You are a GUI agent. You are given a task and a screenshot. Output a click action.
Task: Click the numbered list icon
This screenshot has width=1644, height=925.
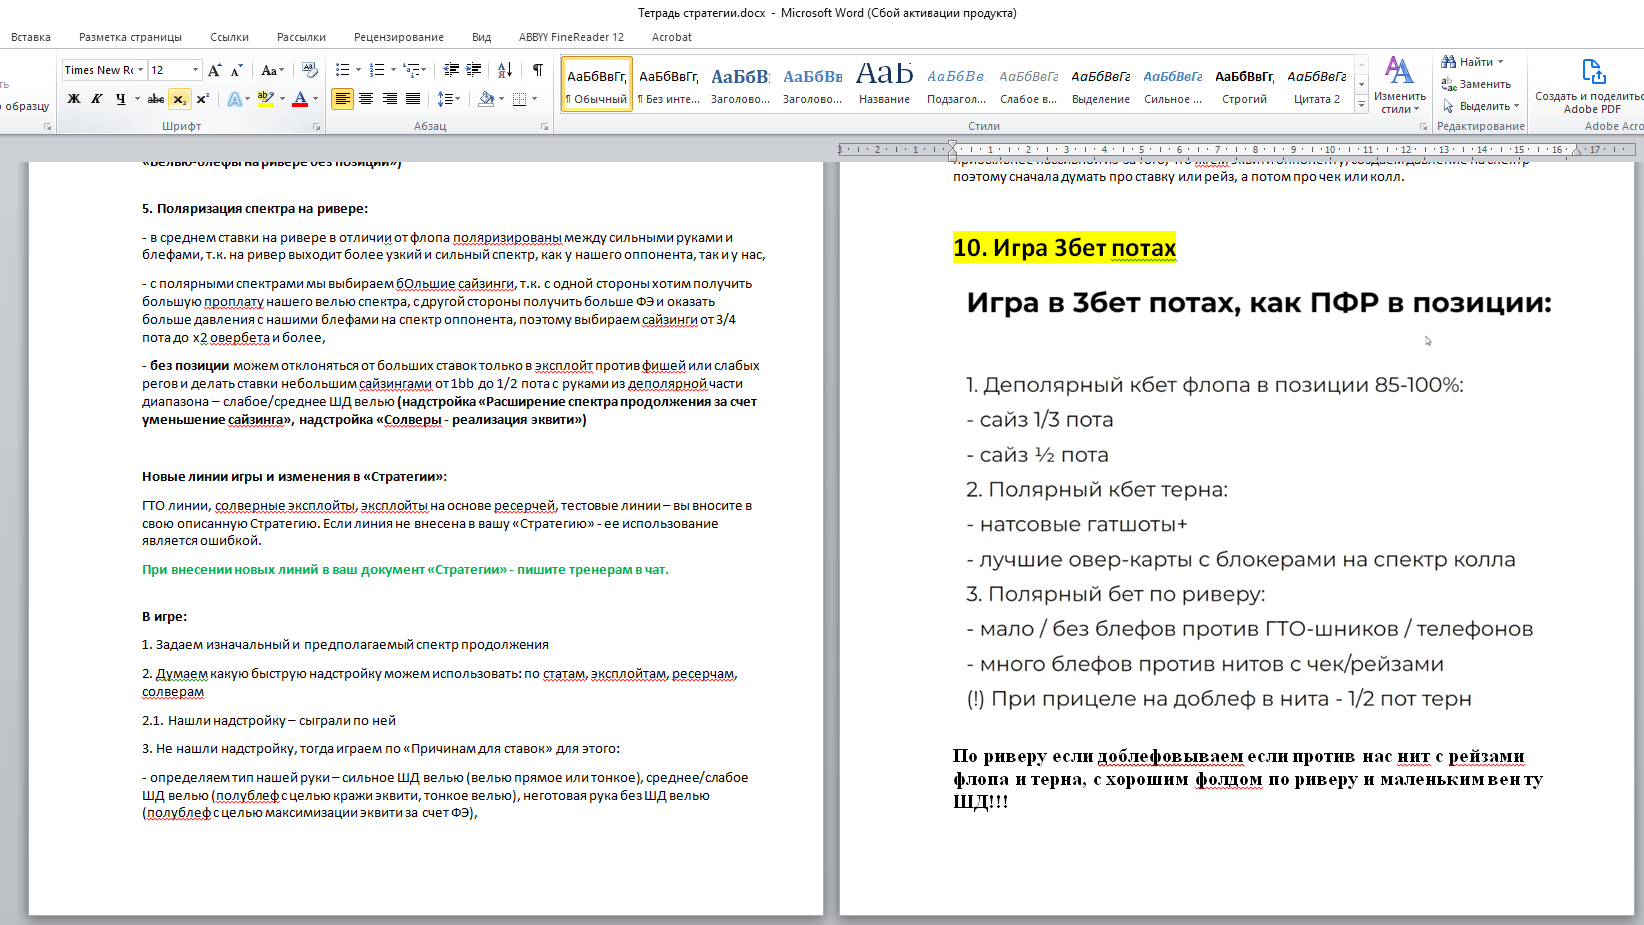377,70
